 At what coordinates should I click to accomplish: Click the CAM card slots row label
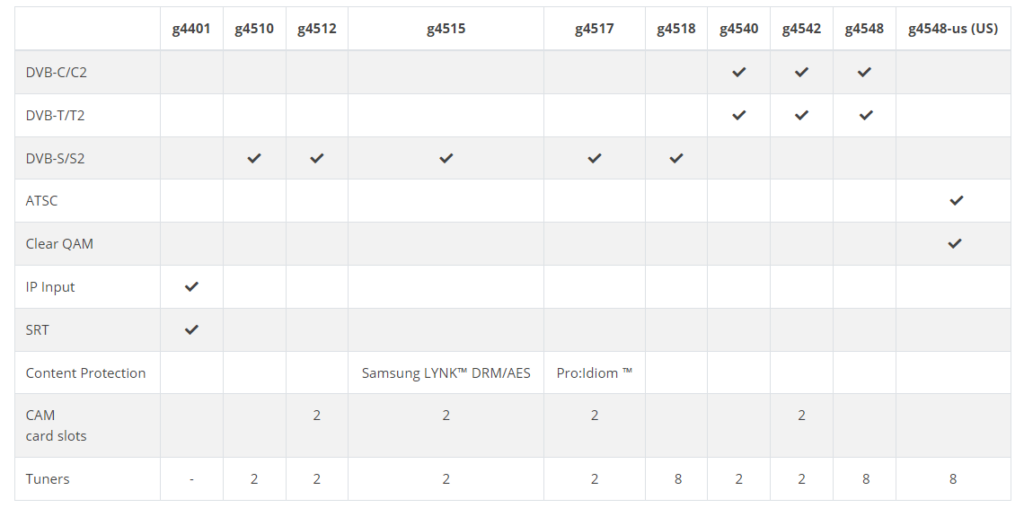click(56, 425)
